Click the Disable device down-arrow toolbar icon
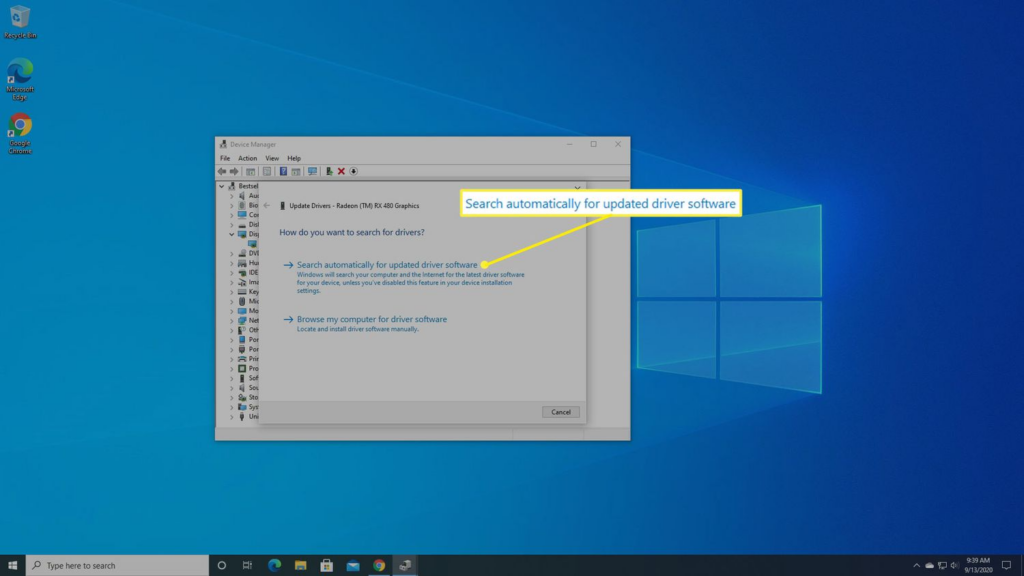 pos(353,171)
